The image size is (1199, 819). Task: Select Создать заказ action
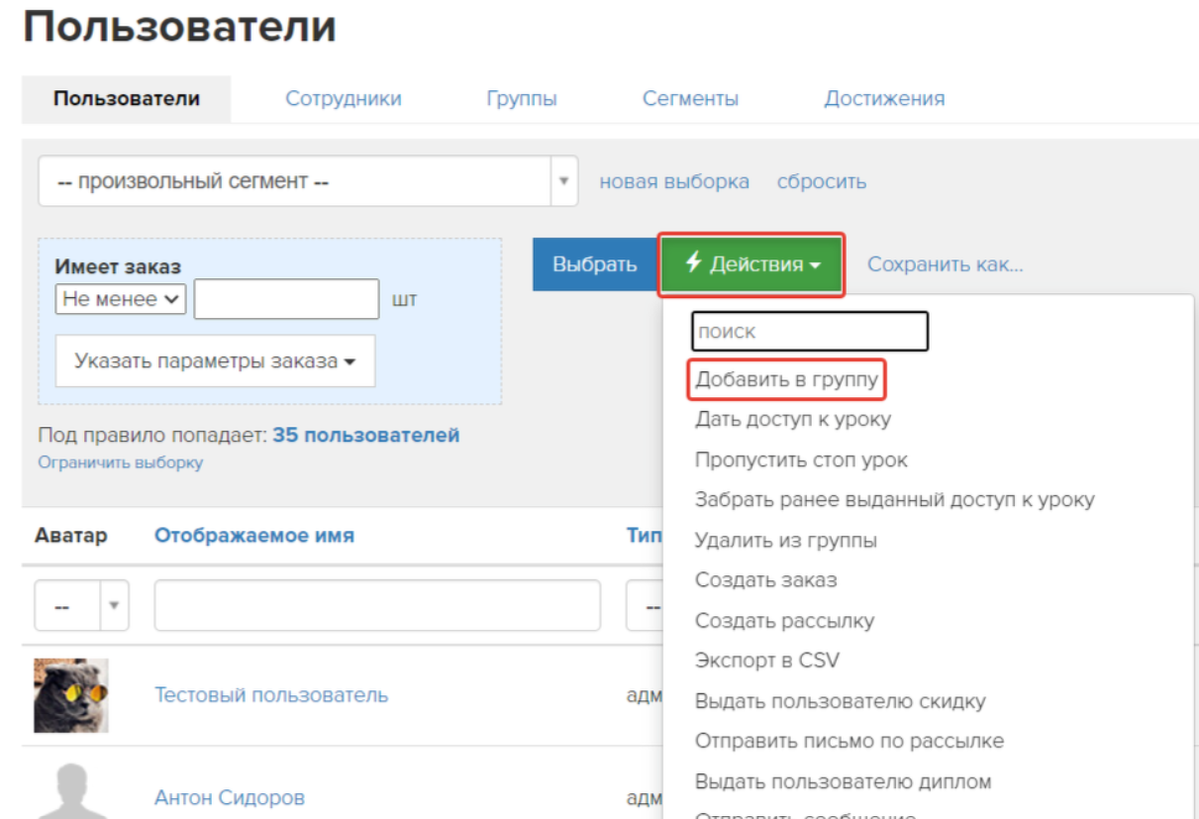pos(765,580)
